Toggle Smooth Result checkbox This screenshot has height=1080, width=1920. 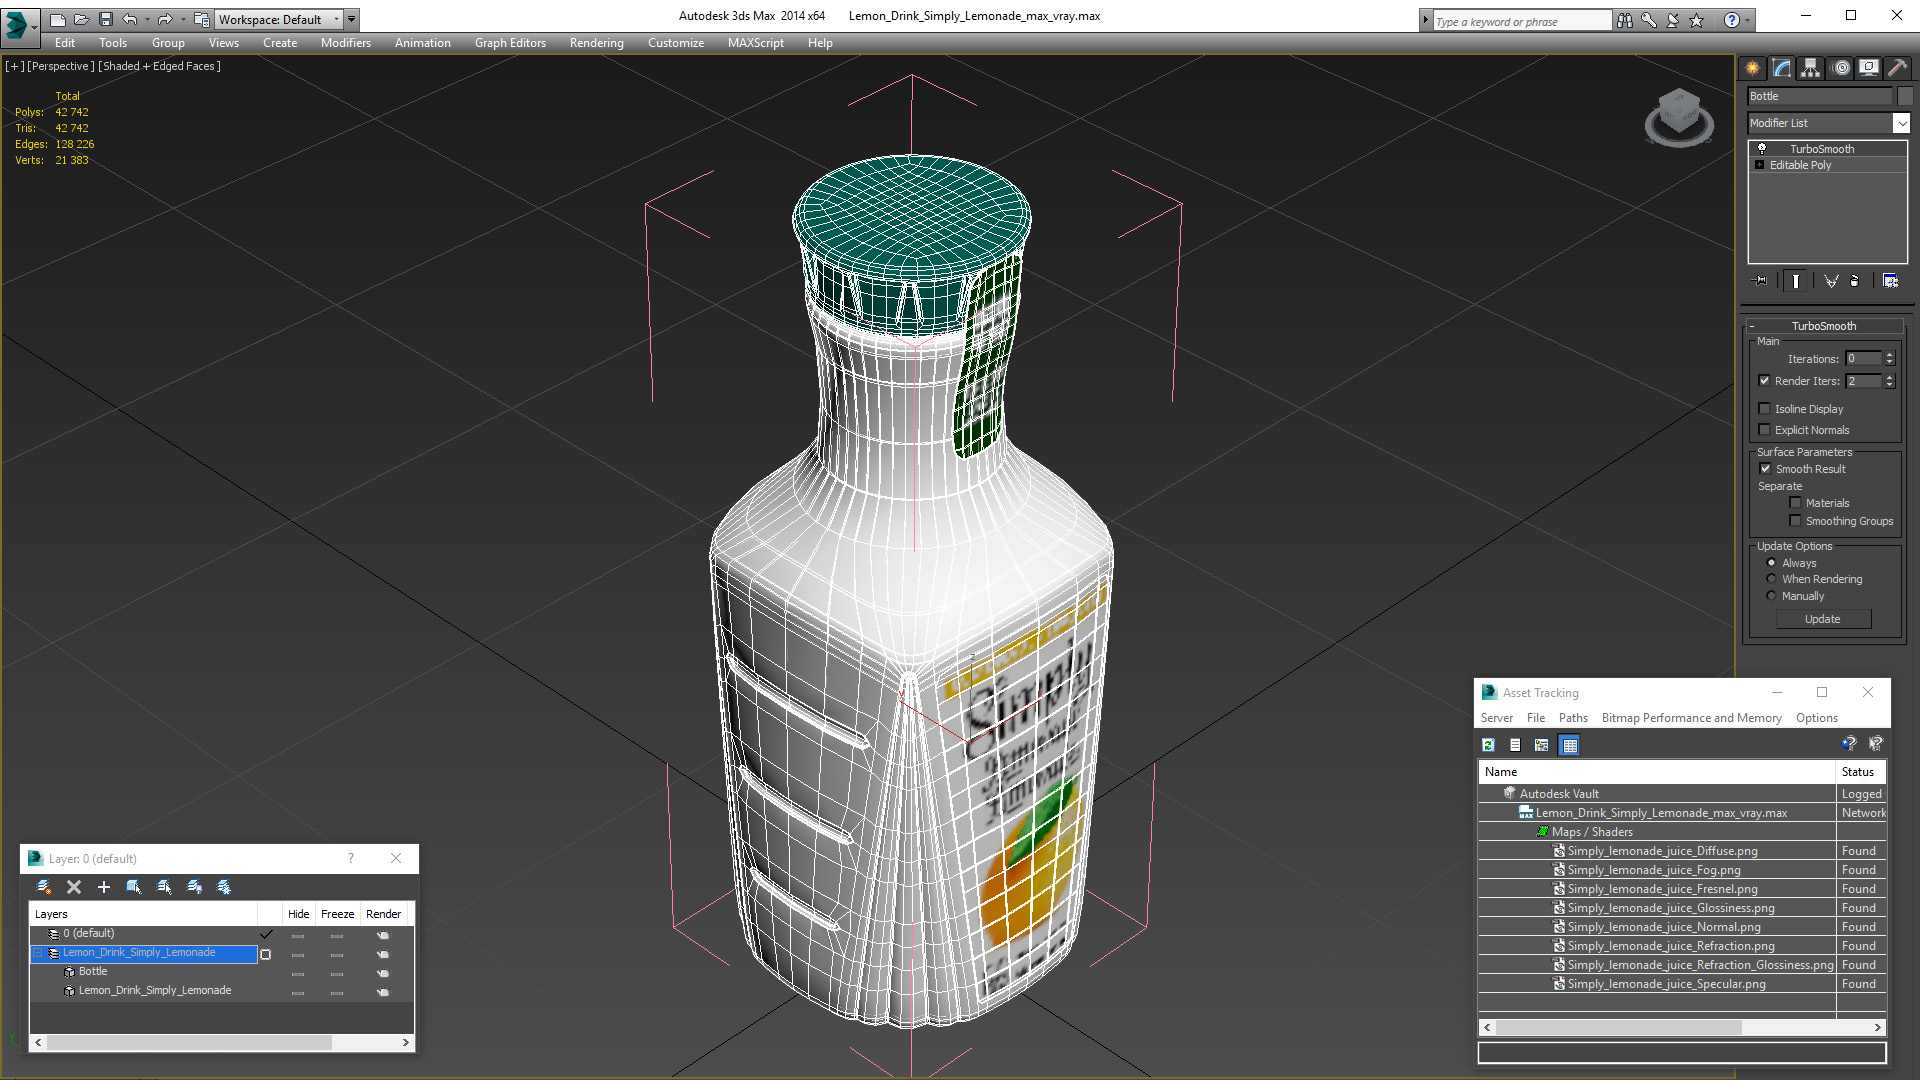click(1765, 469)
